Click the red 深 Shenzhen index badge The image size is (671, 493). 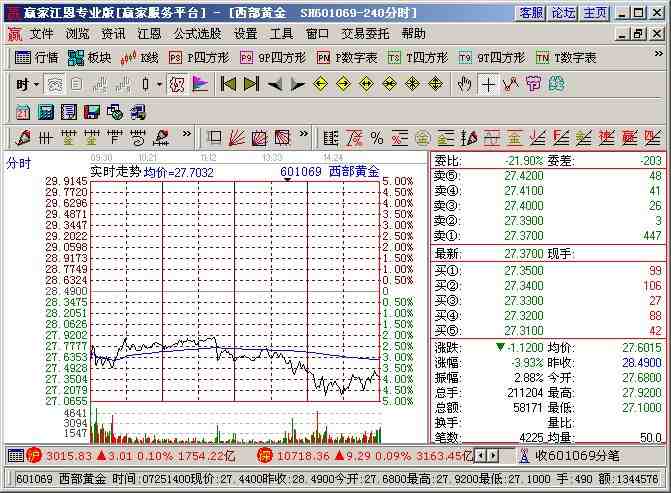point(265,455)
